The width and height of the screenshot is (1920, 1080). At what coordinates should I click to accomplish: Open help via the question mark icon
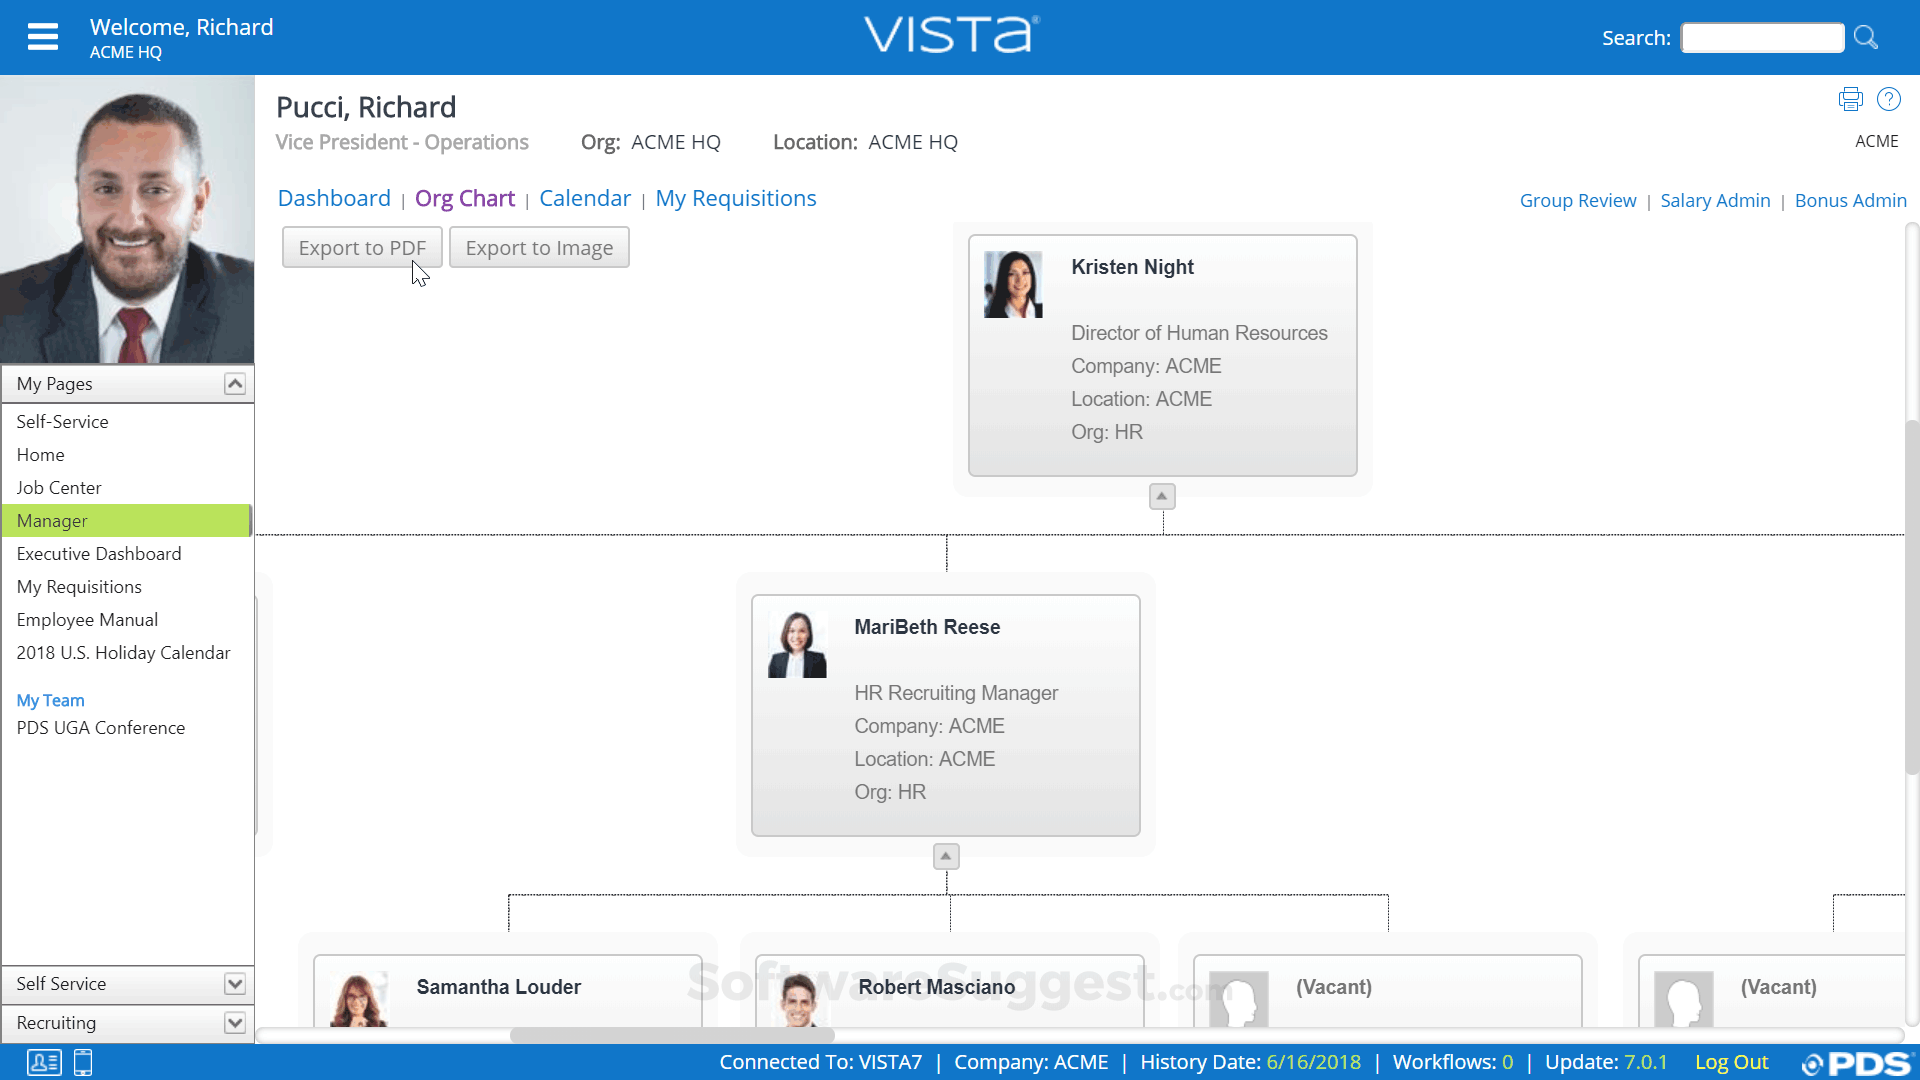tap(1889, 99)
